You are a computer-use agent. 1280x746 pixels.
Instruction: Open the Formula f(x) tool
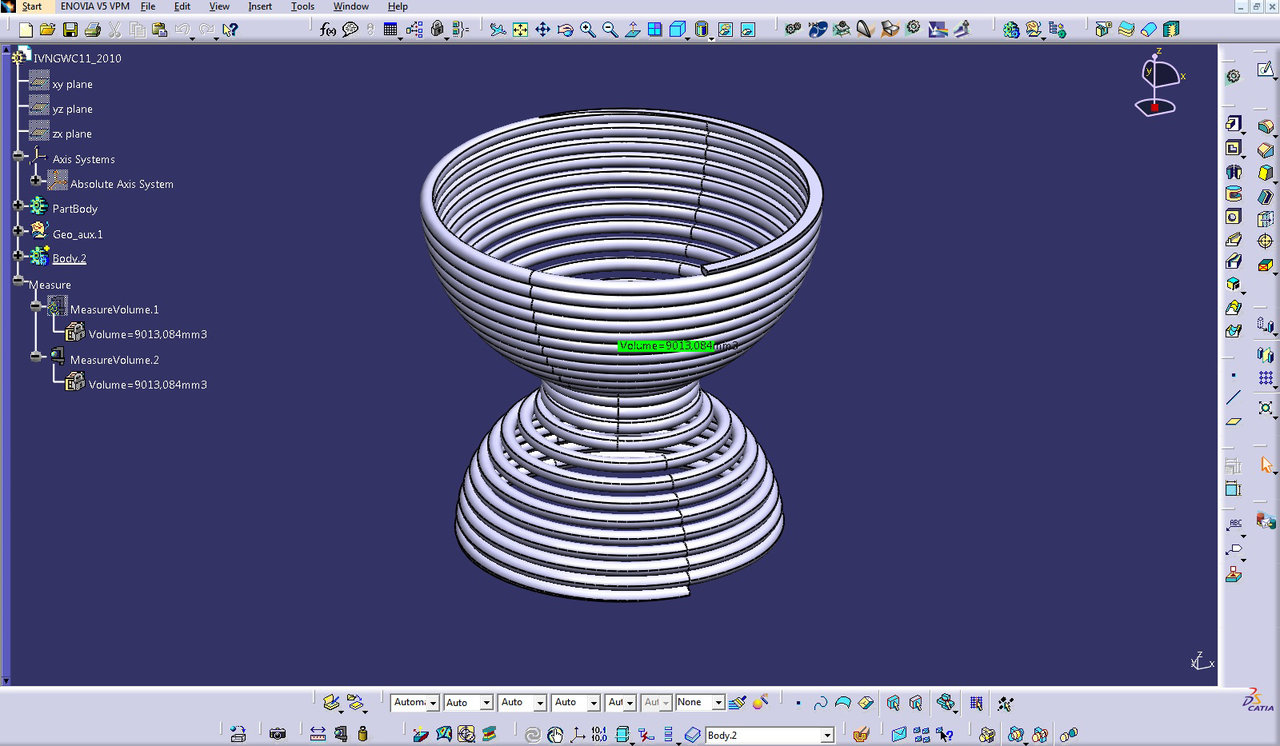click(x=328, y=30)
